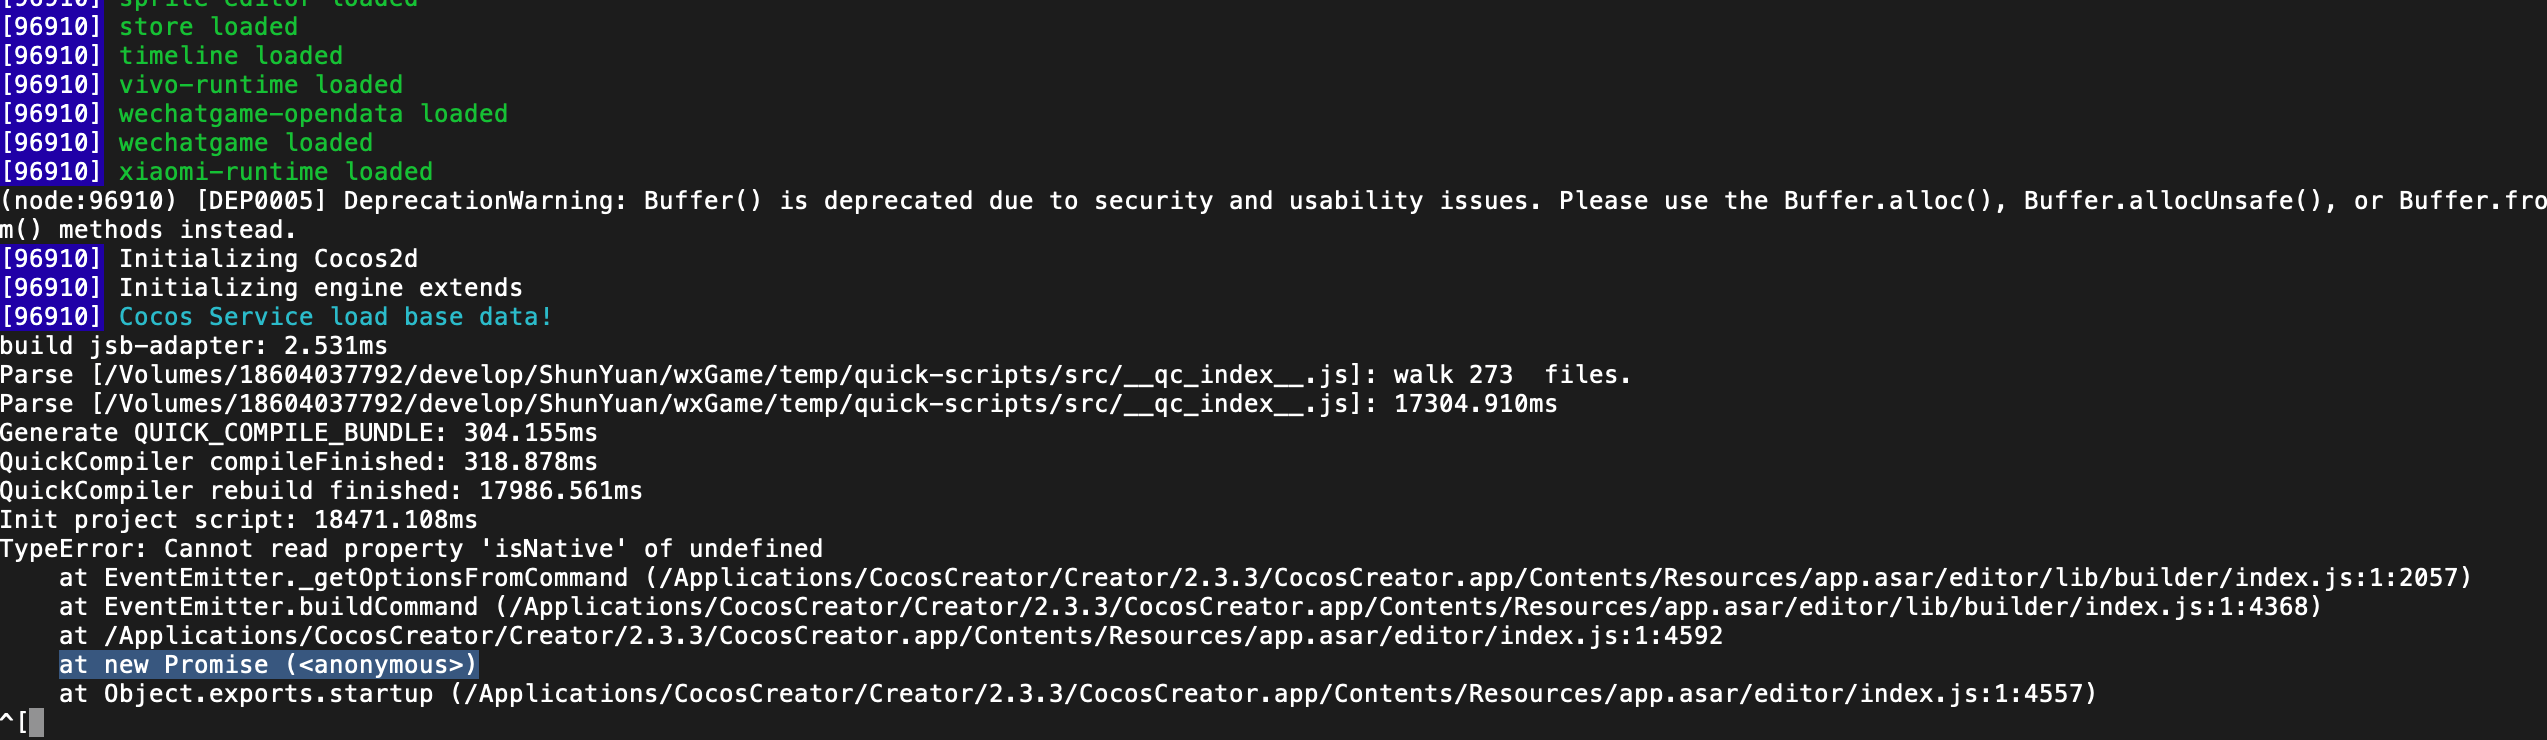Click the "QuickCompiler rebuild finished" line
This screenshot has height=740, width=2547.
tap(321, 491)
